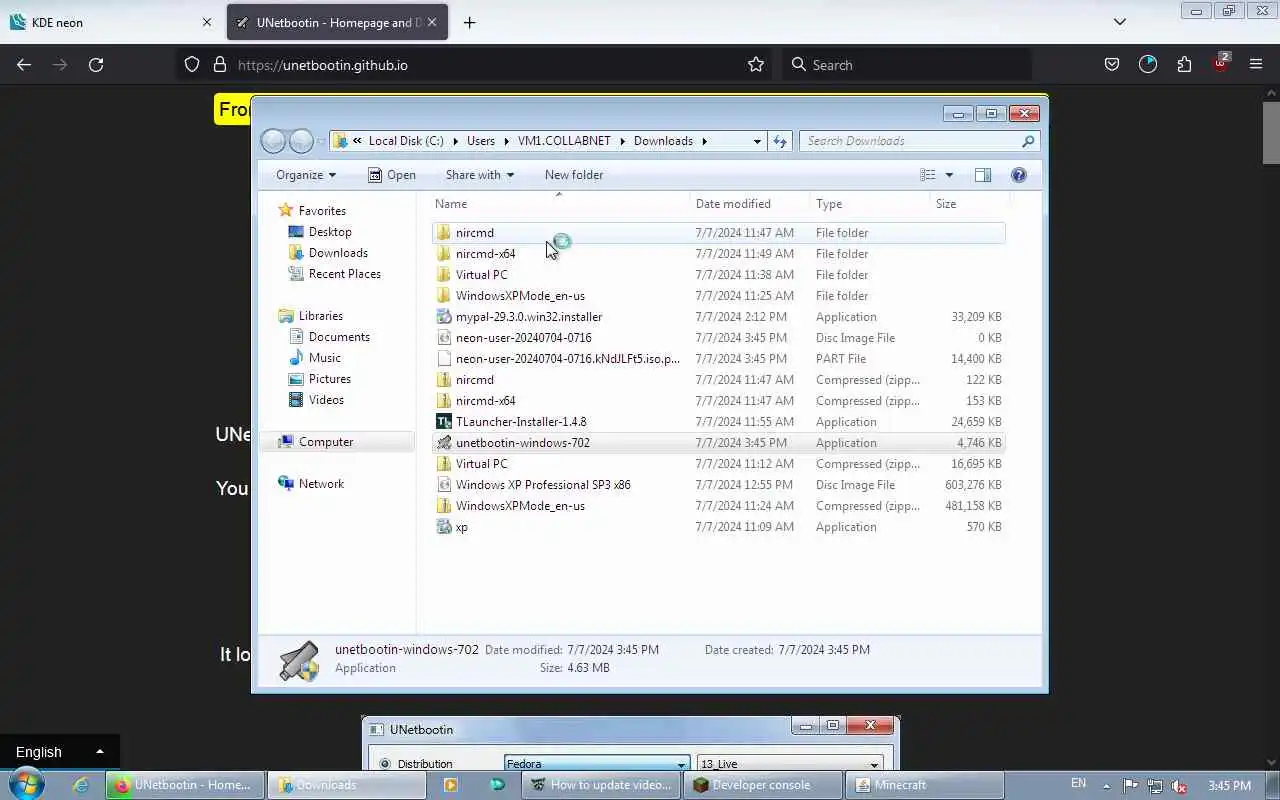The image size is (1280, 800).
Task: Select the 481,158 KB WindowsXPMode_en-us zip
Action: click(x=718, y=506)
